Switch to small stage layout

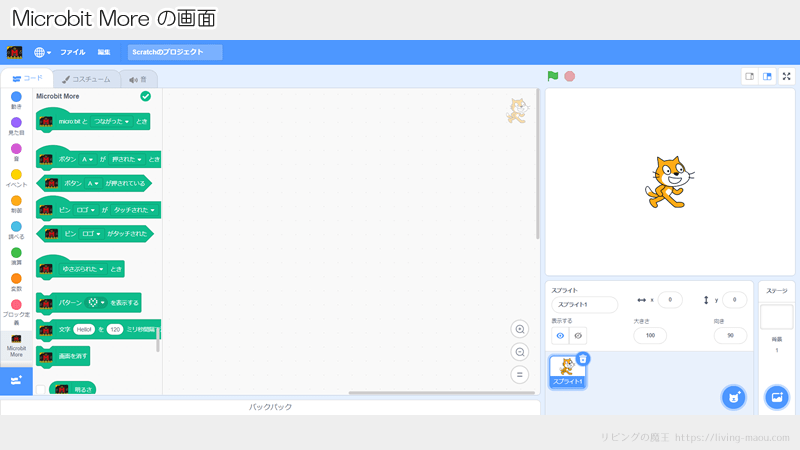(x=749, y=77)
